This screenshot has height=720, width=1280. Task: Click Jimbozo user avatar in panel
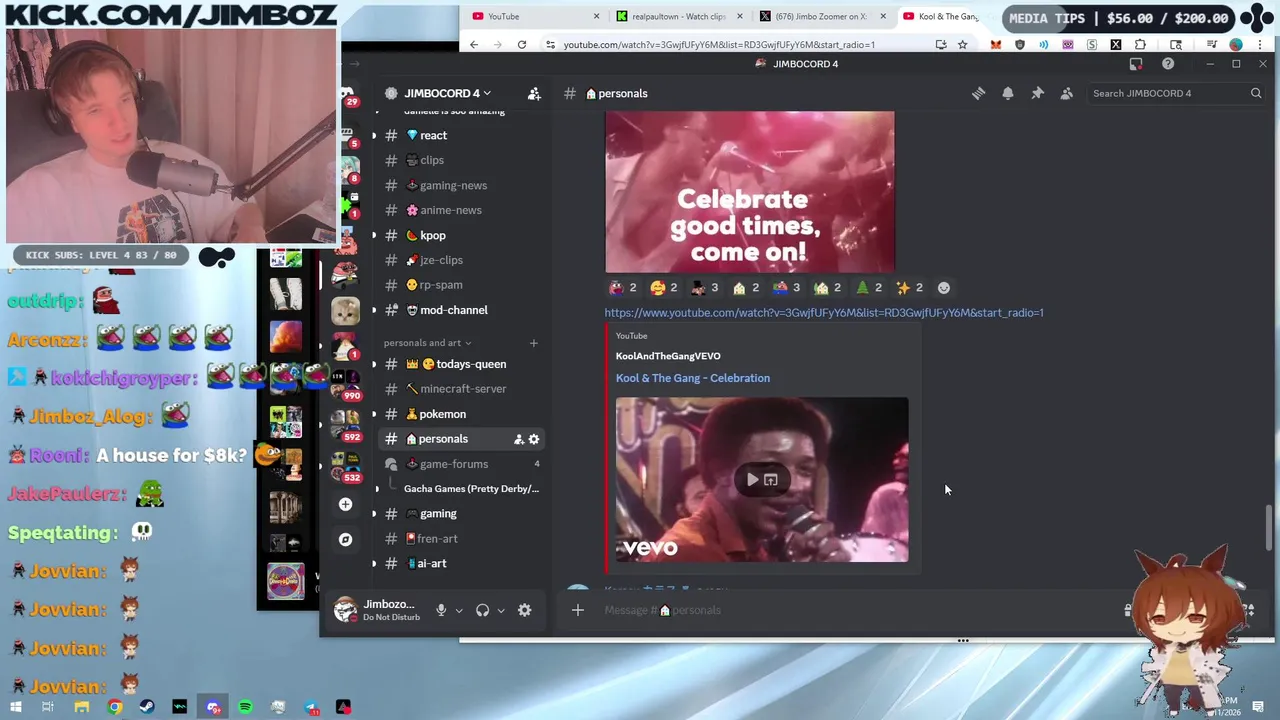(x=345, y=610)
